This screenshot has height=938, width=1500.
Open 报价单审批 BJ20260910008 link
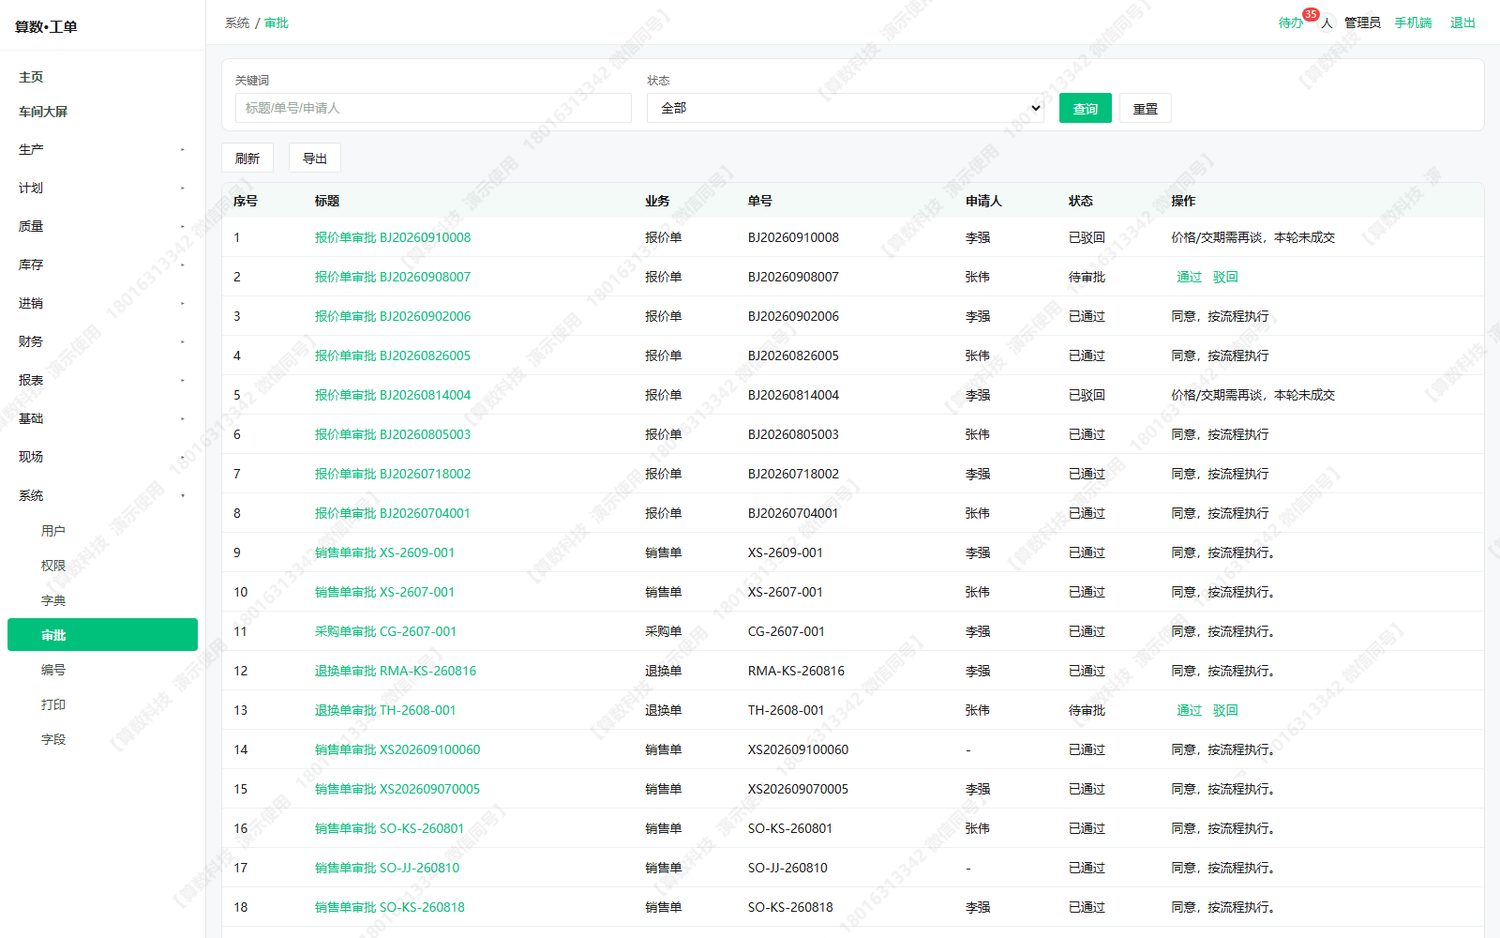pos(392,238)
